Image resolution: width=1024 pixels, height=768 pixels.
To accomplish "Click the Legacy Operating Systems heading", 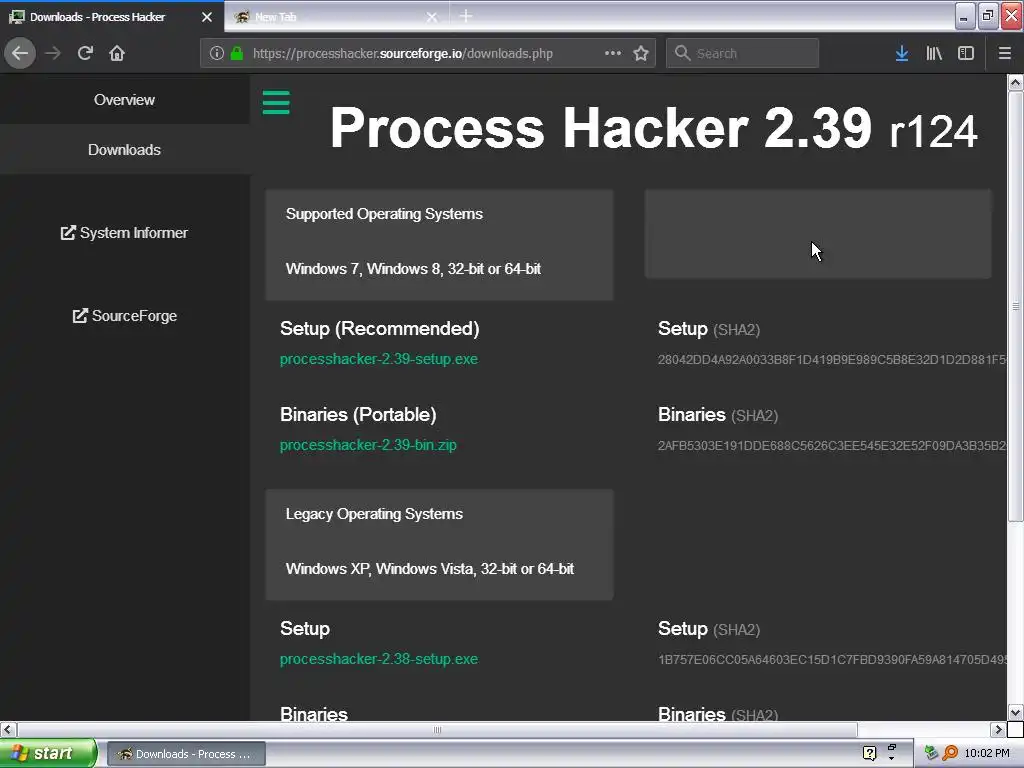I will tap(374, 514).
